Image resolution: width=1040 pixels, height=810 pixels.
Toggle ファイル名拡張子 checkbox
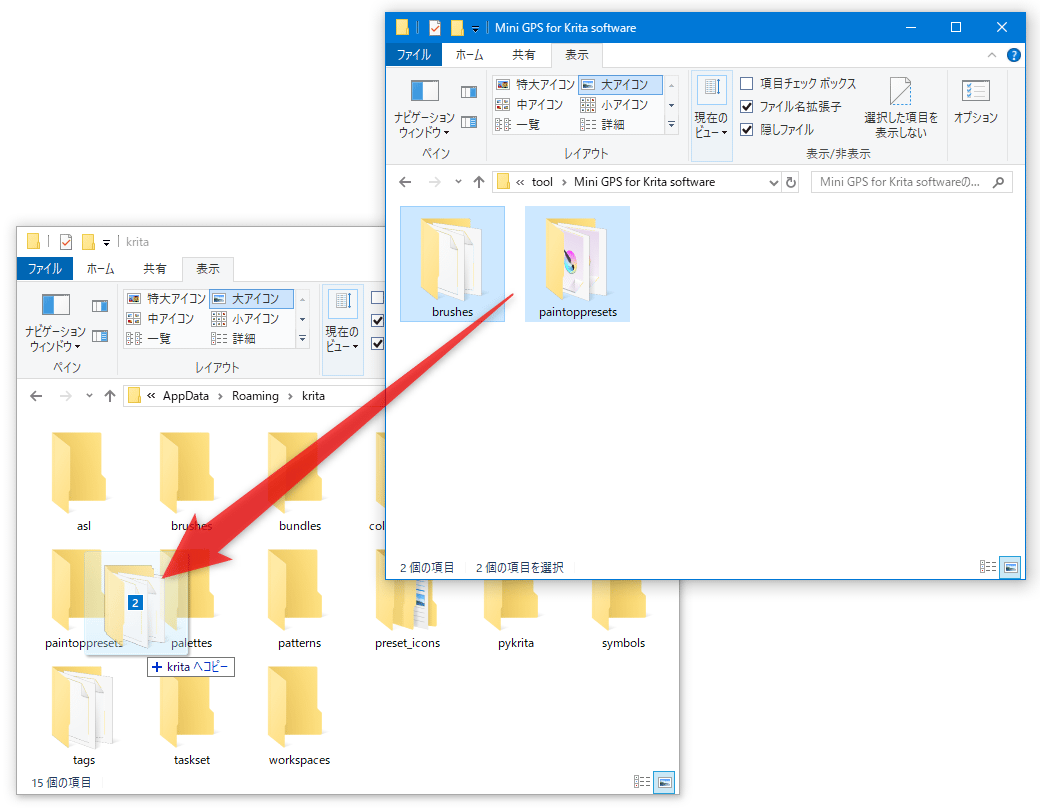(x=747, y=107)
